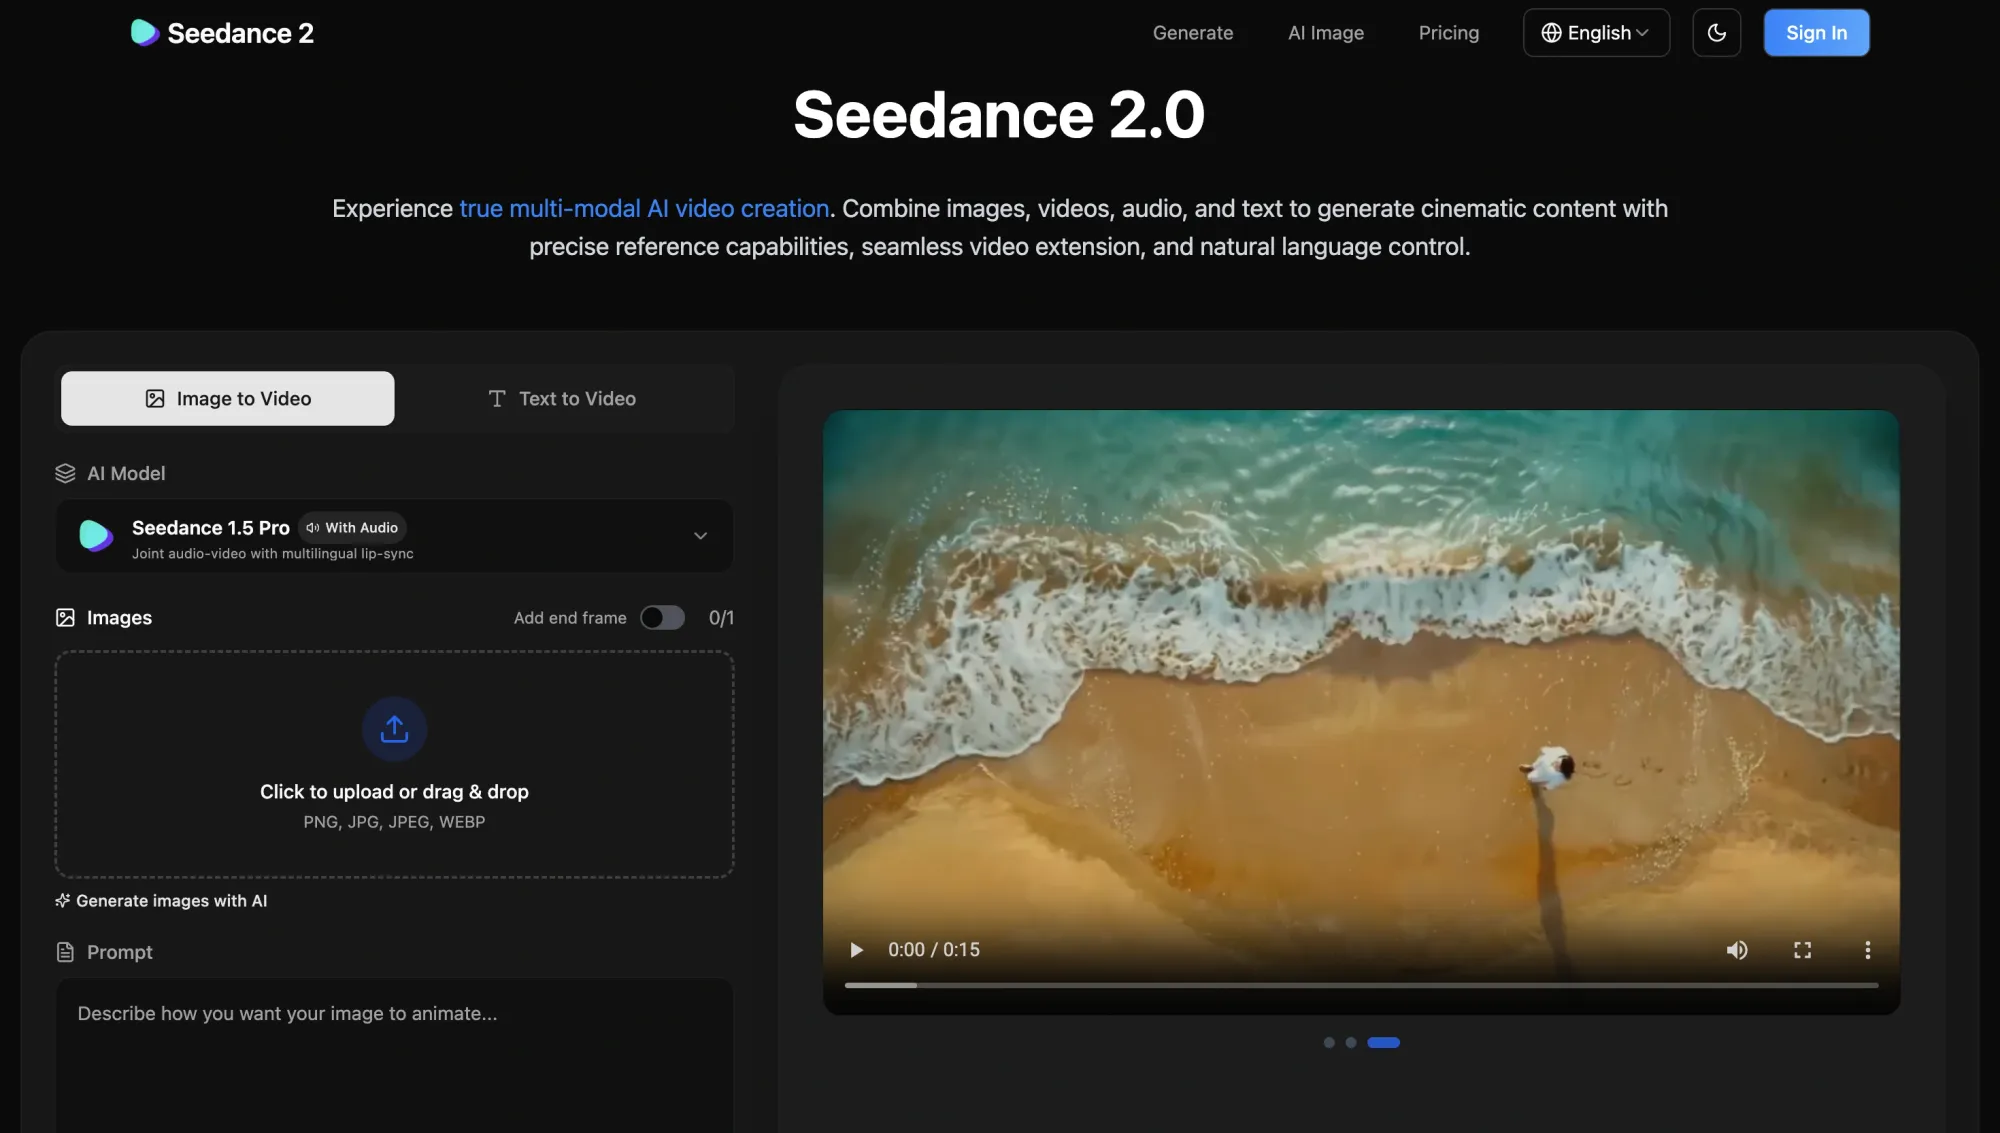This screenshot has height=1133, width=2000.
Task: Switch to the Text to Video tab
Action: pyautogui.click(x=563, y=399)
